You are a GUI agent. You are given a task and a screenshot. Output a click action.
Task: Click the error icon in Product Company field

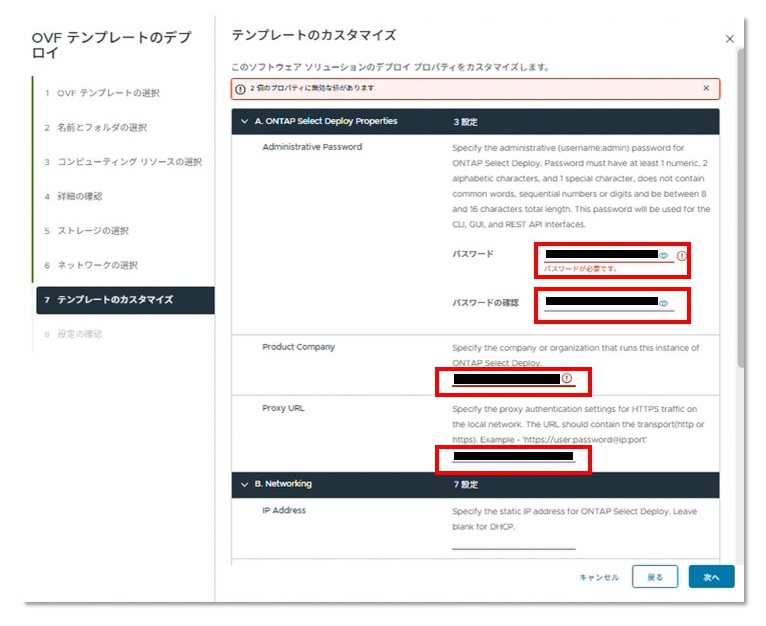(566, 379)
